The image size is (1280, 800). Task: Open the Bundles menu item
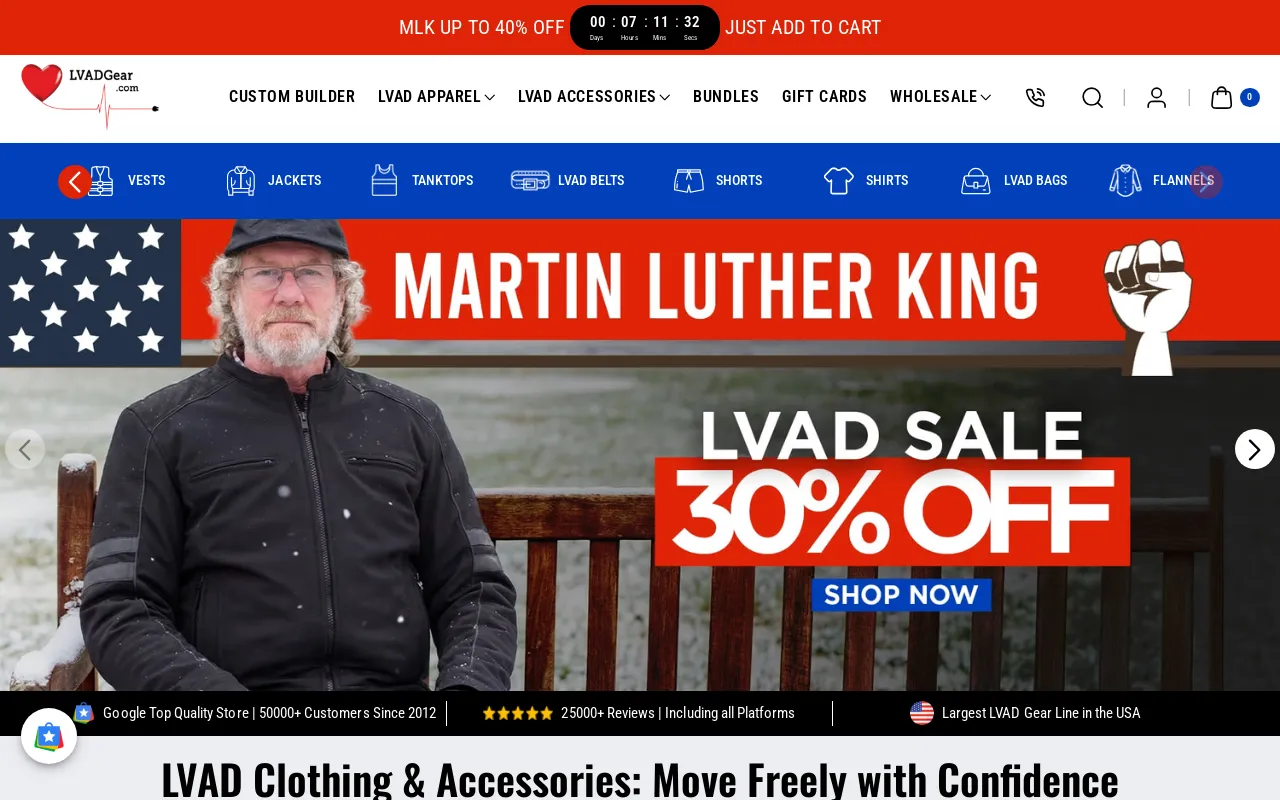726,97
